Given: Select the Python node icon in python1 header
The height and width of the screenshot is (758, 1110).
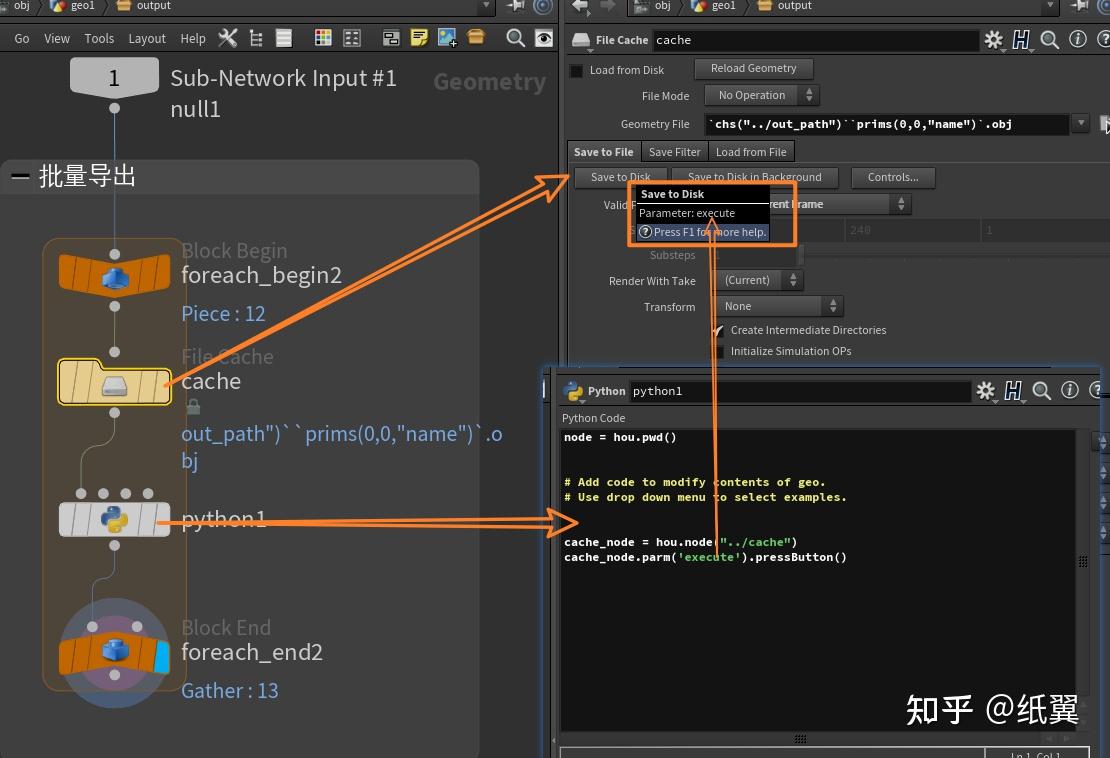Looking at the screenshot, I should click(x=573, y=391).
